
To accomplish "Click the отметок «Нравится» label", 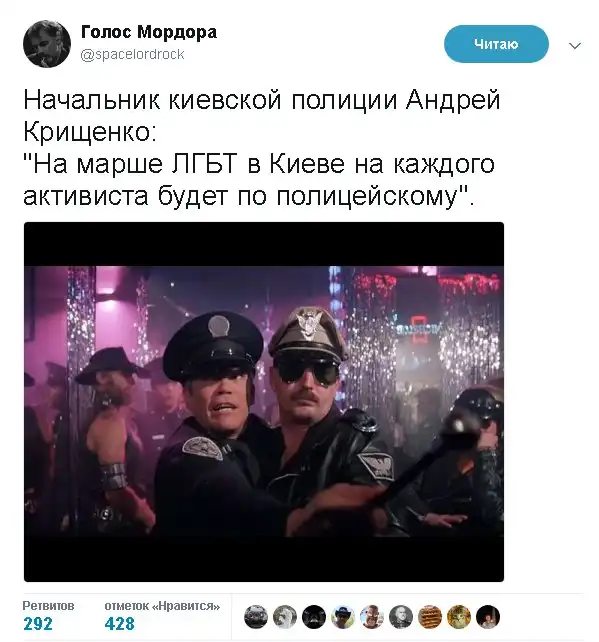I will point(162,606).
